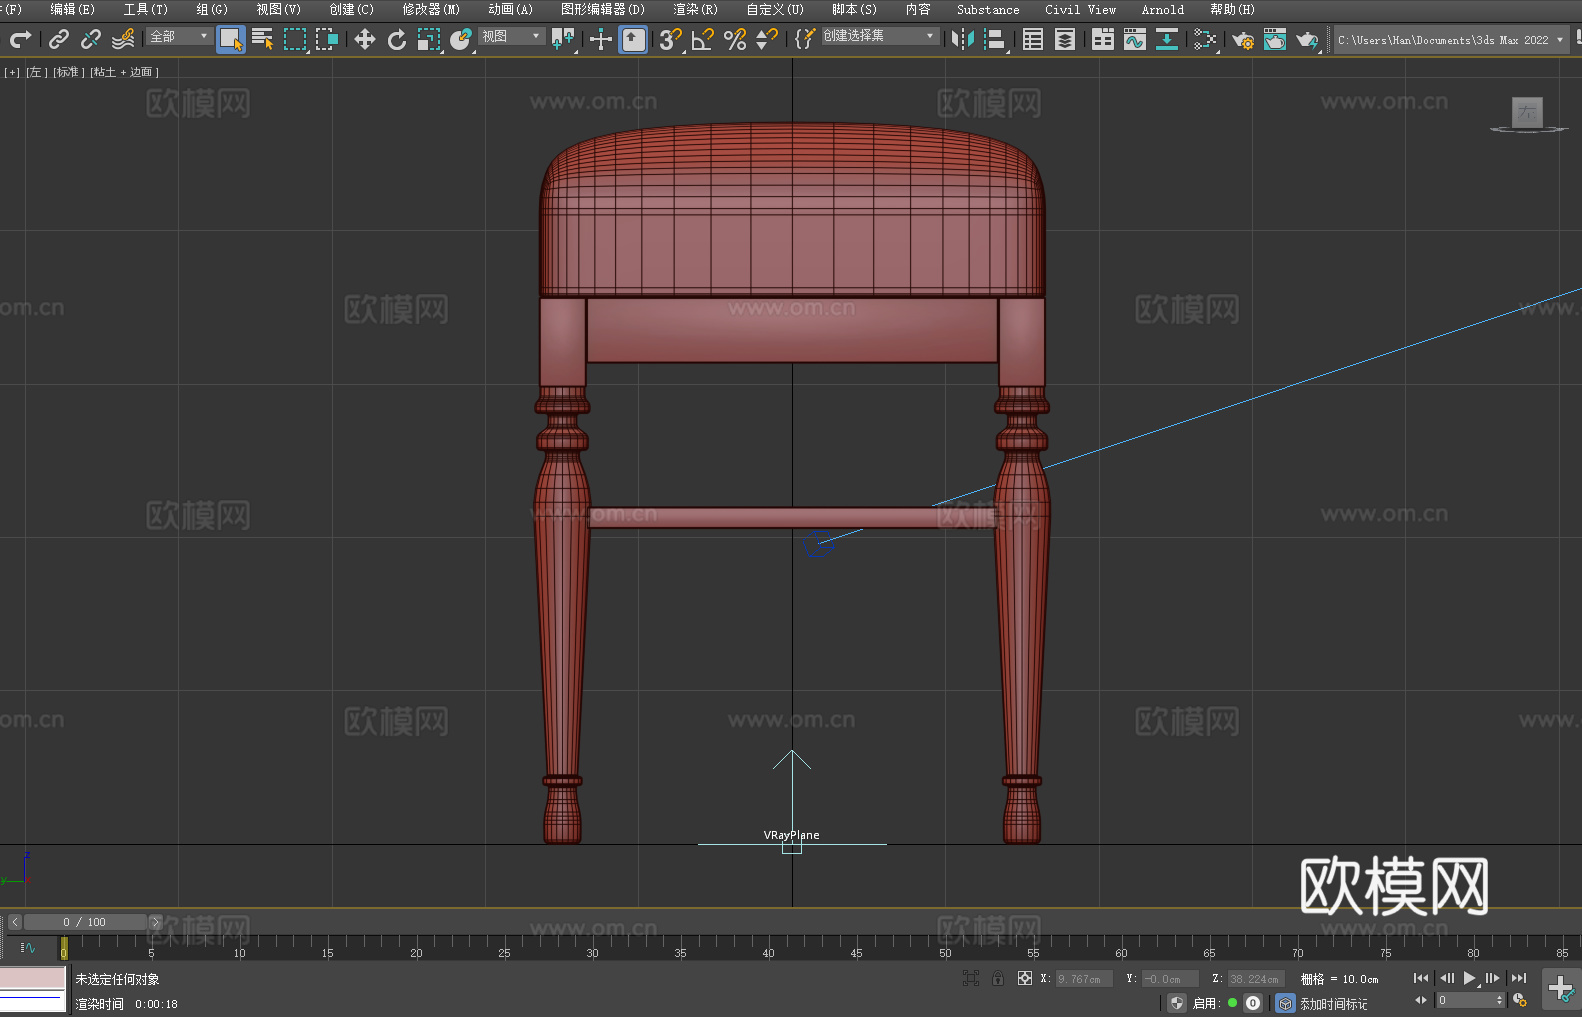Image resolution: width=1582 pixels, height=1017 pixels.
Task: Click the Redo arrow icon
Action: click(20, 39)
